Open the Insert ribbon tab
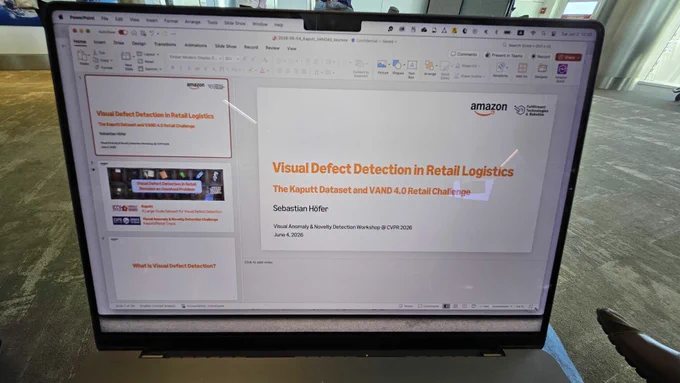680x383 pixels. pyautogui.click(x=99, y=43)
